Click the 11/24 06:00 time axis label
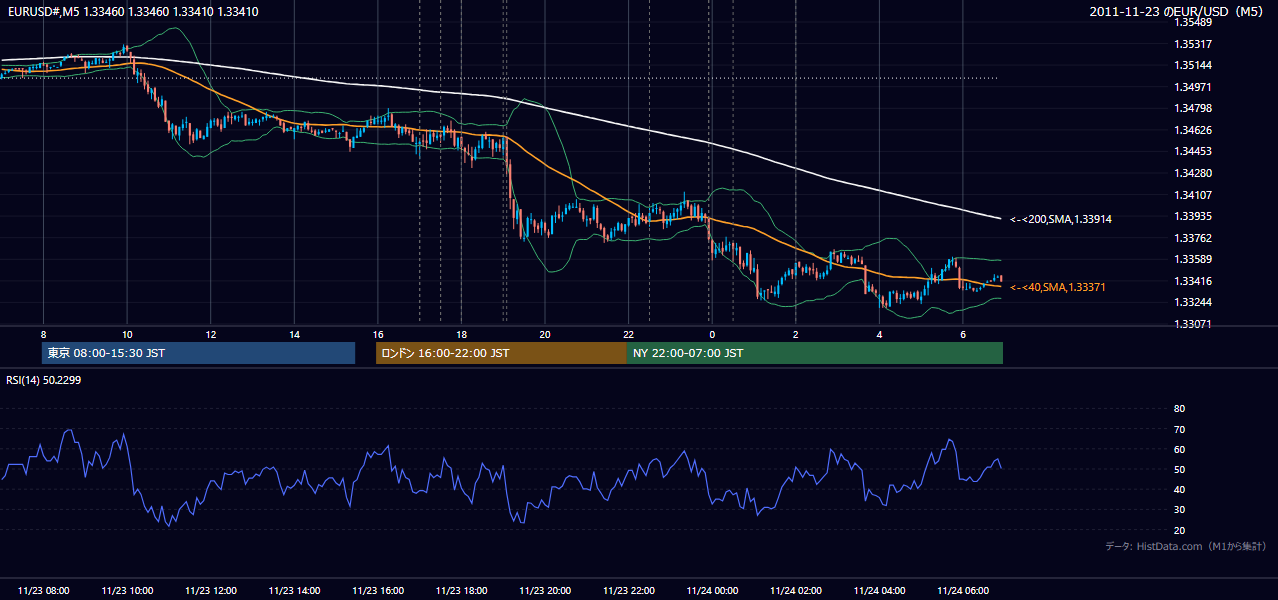The image size is (1278, 600). pyautogui.click(x=963, y=591)
